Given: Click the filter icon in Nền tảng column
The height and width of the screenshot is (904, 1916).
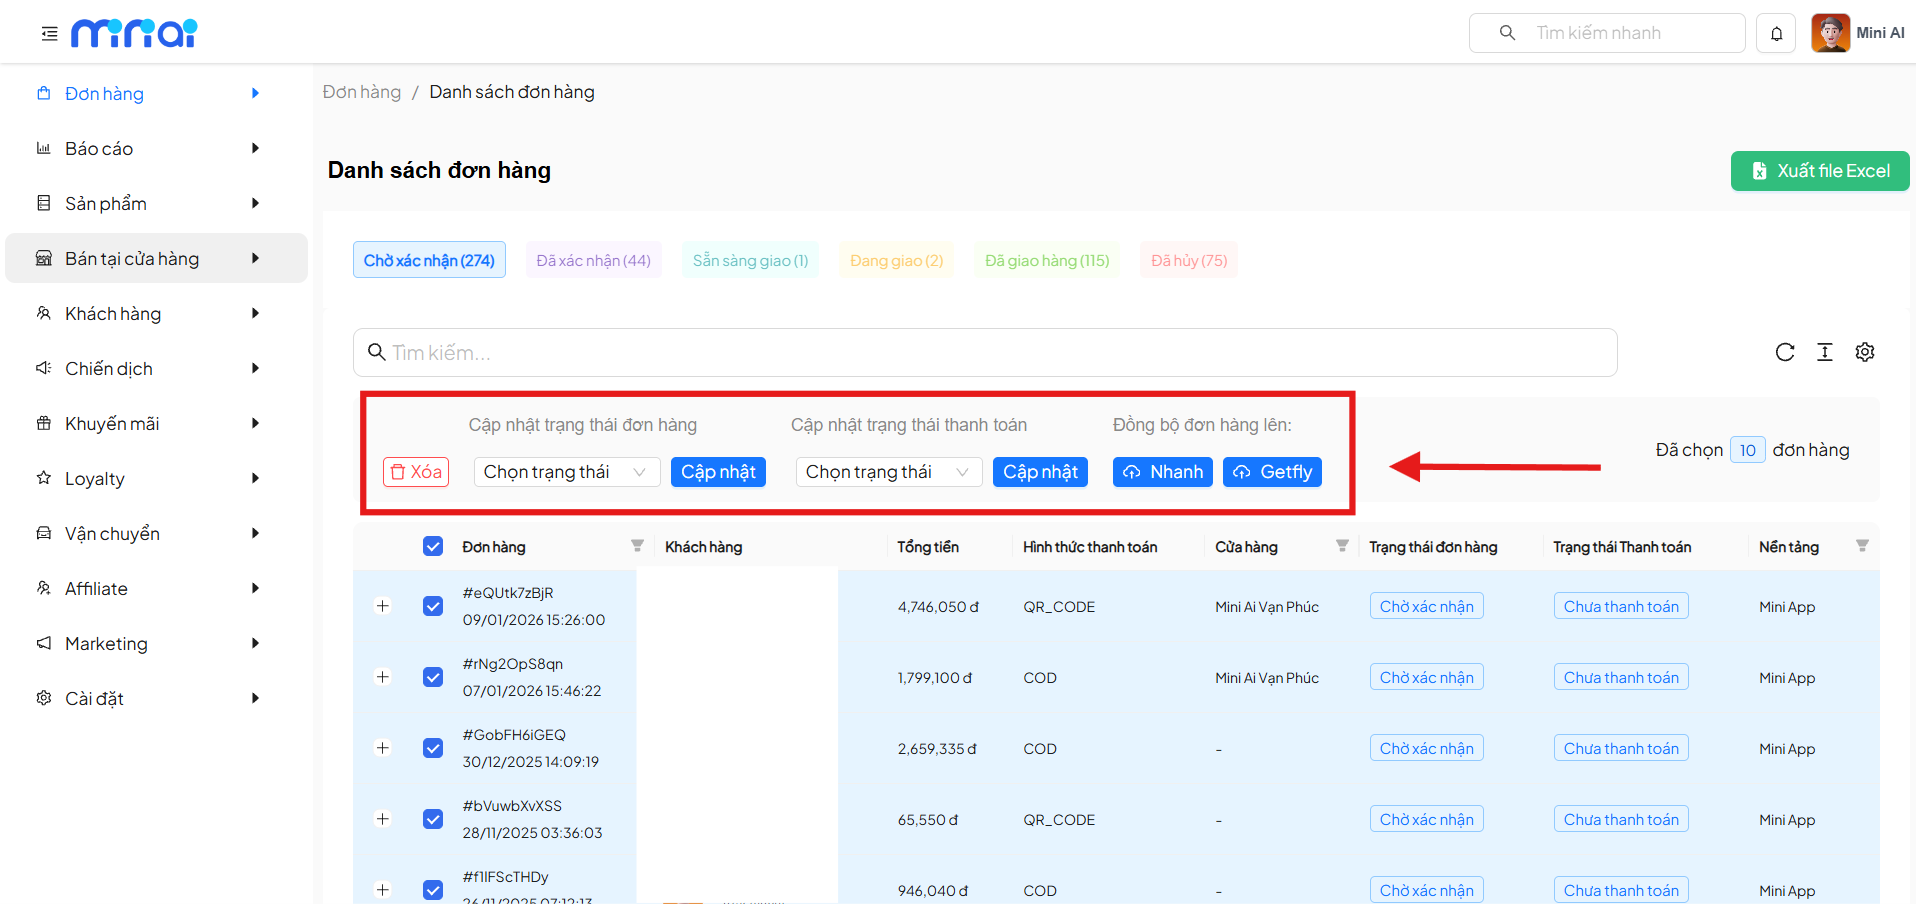Looking at the screenshot, I should [x=1861, y=546].
